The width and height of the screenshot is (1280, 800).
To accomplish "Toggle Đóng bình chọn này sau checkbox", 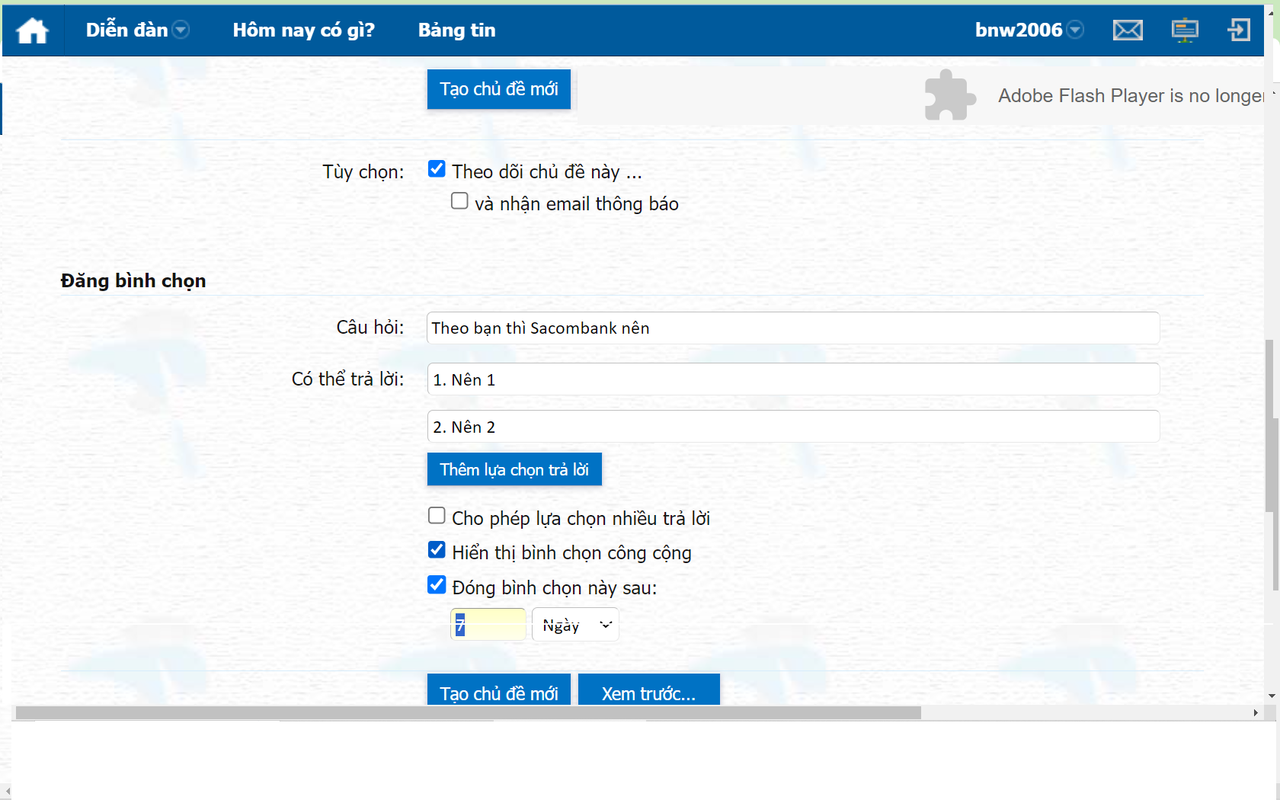I will click(x=436, y=585).
